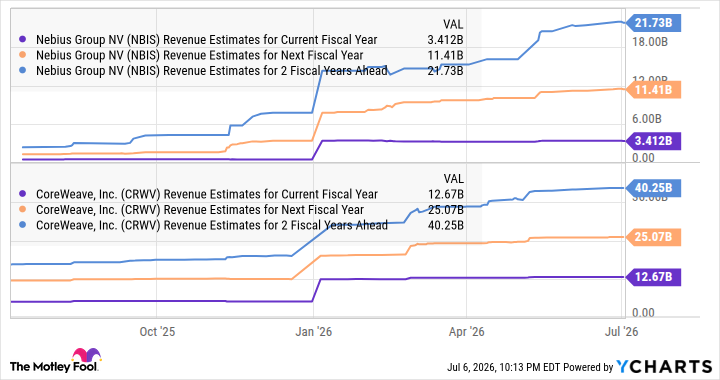Screen dimensions: 720x380
Task: Click the 12.67B purple value flag
Action: (653, 277)
